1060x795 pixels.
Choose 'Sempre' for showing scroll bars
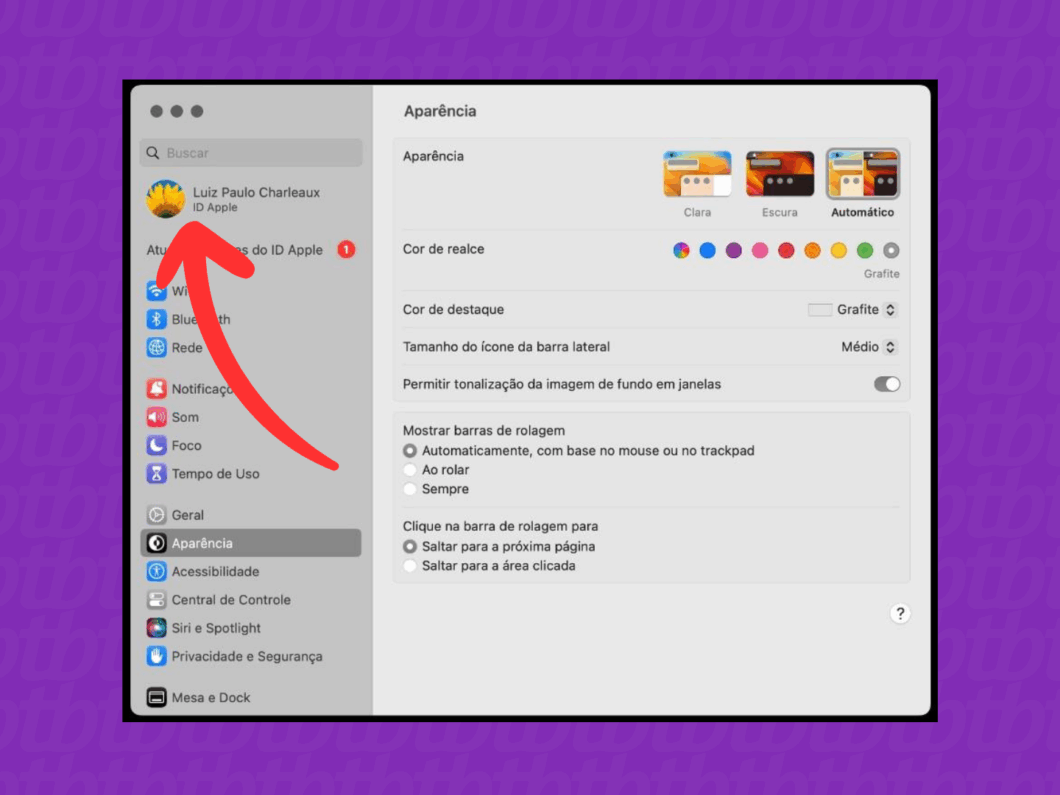410,489
